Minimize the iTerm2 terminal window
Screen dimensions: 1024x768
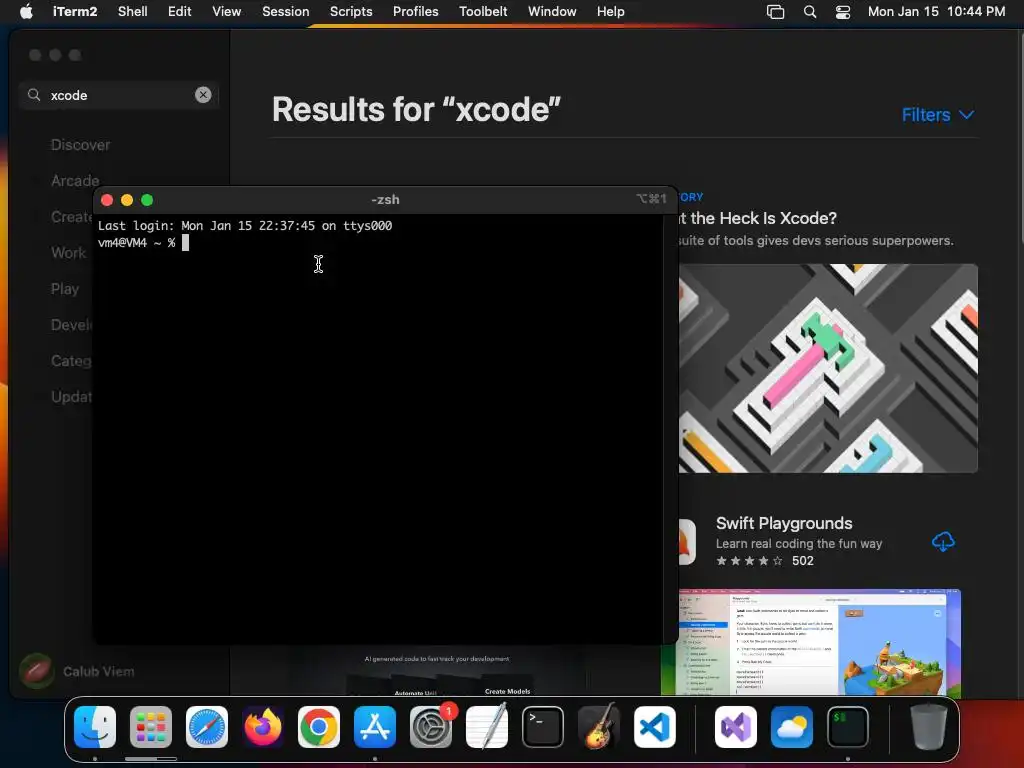coord(127,200)
